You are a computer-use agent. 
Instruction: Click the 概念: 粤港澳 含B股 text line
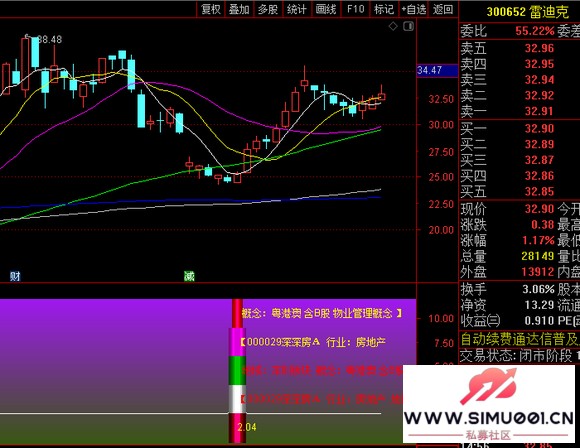coord(322,313)
